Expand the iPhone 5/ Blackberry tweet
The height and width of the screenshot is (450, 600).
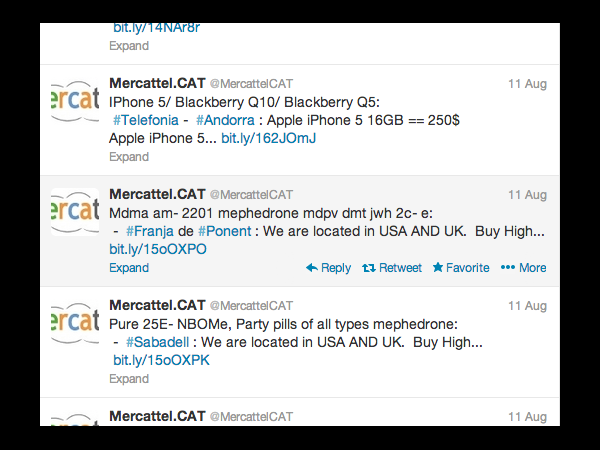(x=129, y=157)
